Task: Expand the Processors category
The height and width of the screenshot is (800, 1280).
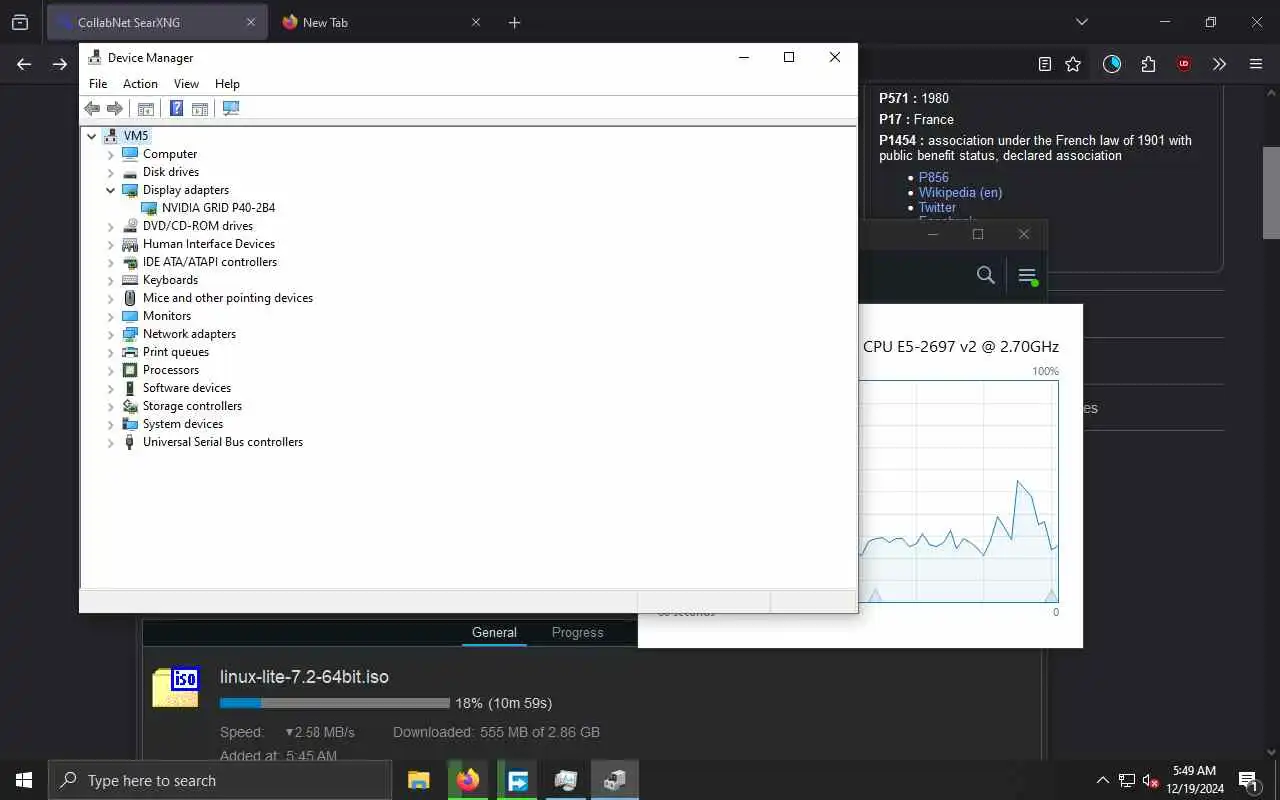Action: (x=111, y=370)
